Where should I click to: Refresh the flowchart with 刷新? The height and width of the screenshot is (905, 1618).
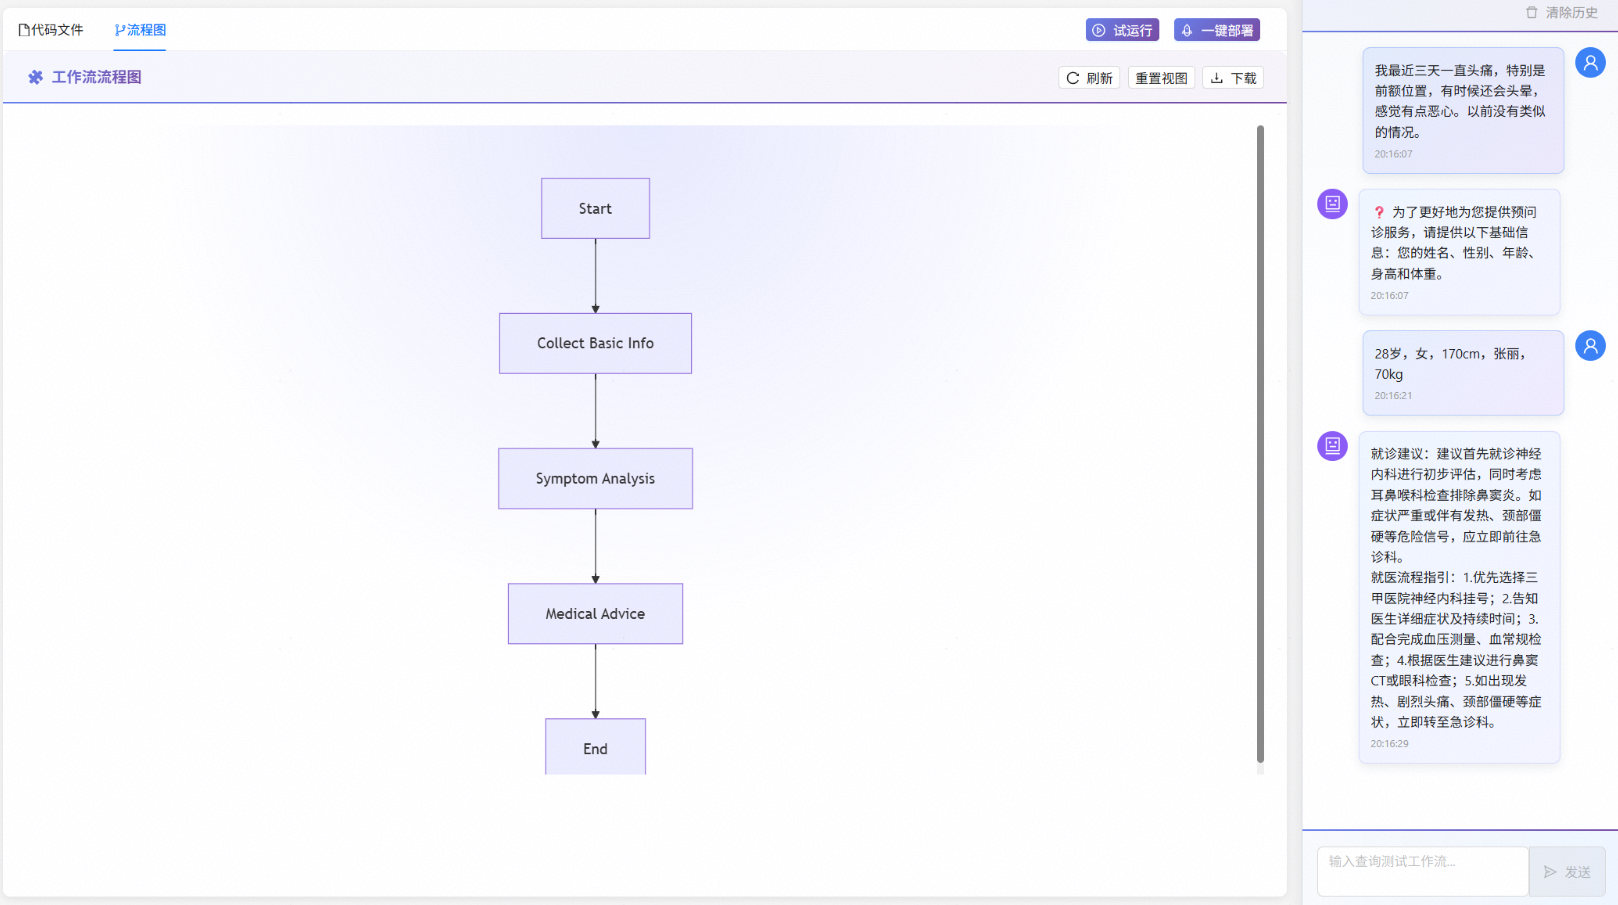pos(1089,78)
